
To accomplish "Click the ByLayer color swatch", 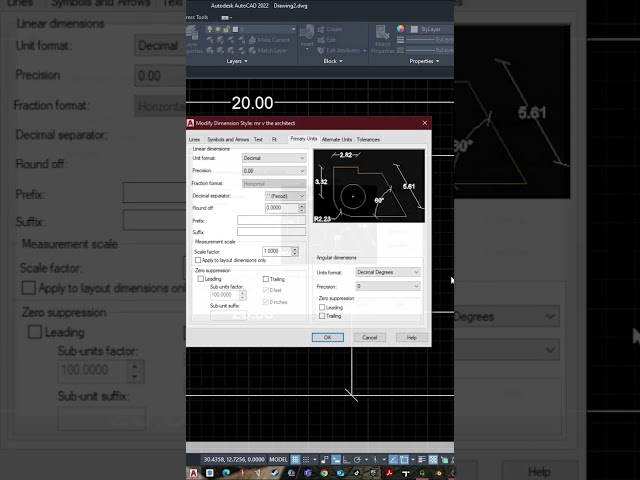I will 414,29.
